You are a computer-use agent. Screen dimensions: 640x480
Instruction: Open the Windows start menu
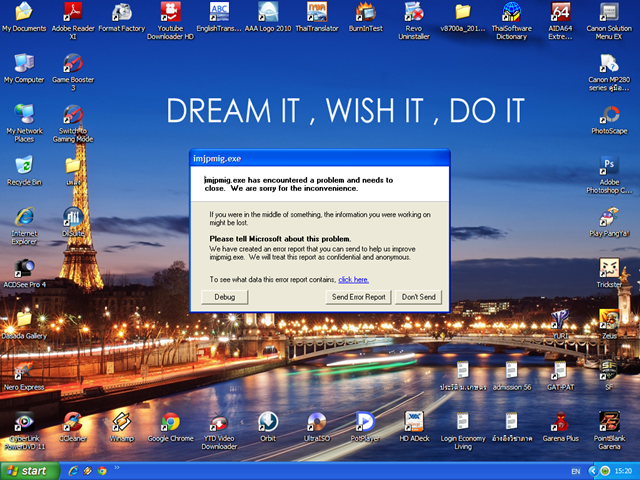click(29, 471)
